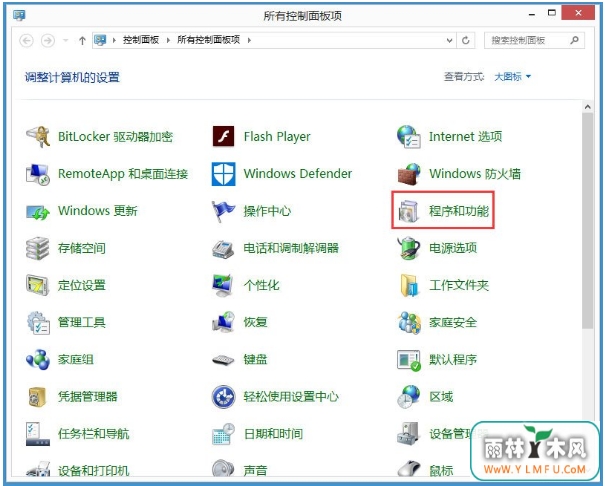Open the 凭据管理器 safe icon
605x486 pixels.
pyautogui.click(x=37, y=397)
